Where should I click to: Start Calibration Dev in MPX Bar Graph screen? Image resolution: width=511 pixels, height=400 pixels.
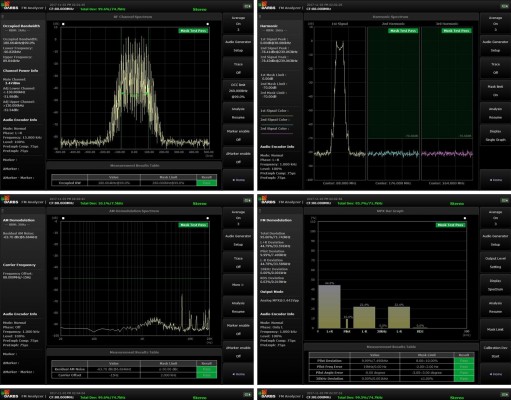click(495, 352)
